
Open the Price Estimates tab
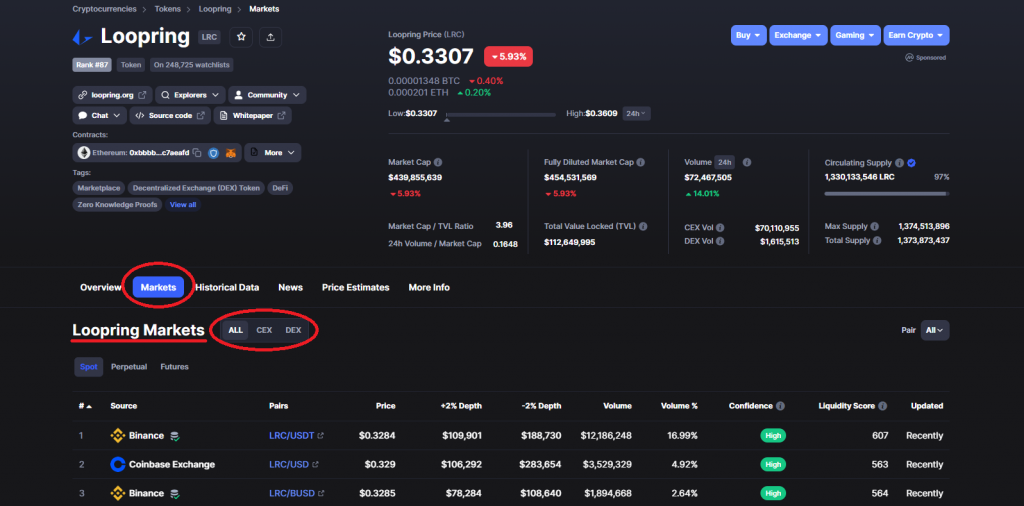355,287
